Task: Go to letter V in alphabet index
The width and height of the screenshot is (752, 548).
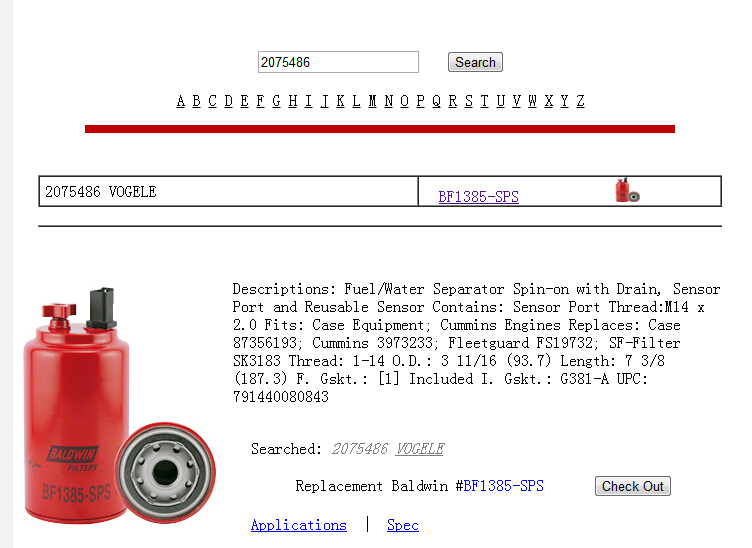Action: (517, 101)
